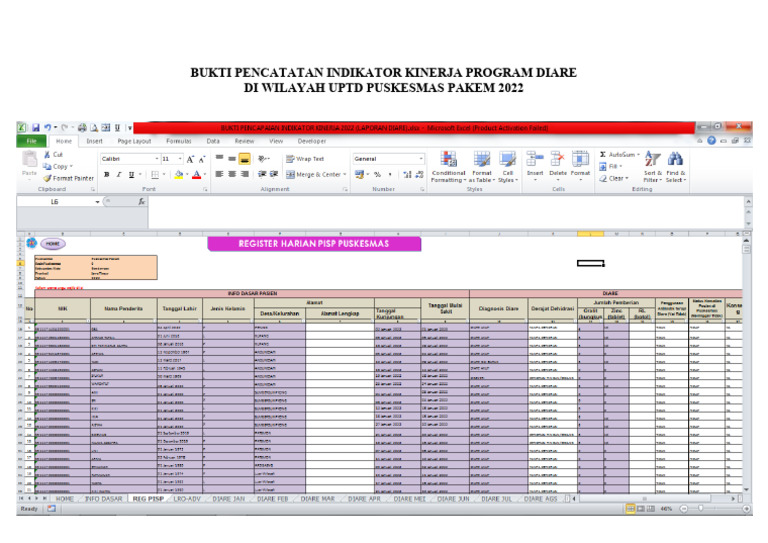Open the AutoSum dropdown
This screenshot has width=768, height=543.
click(640, 155)
